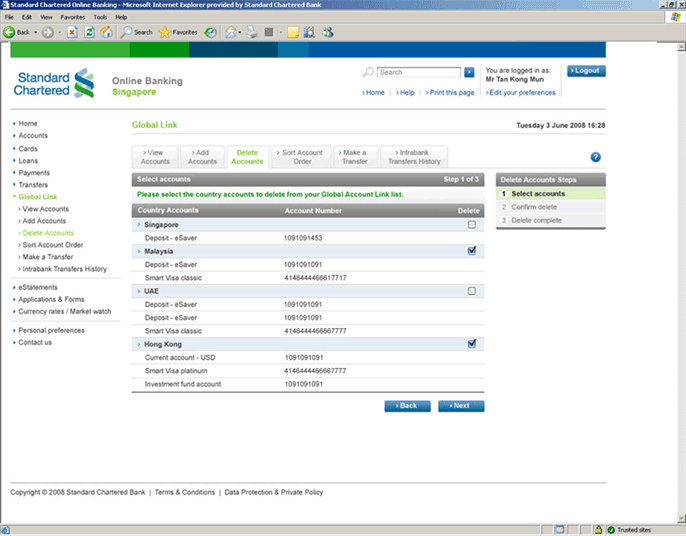Uncheck the Malaysia delete checkbox
The height and width of the screenshot is (536, 686).
point(472,251)
